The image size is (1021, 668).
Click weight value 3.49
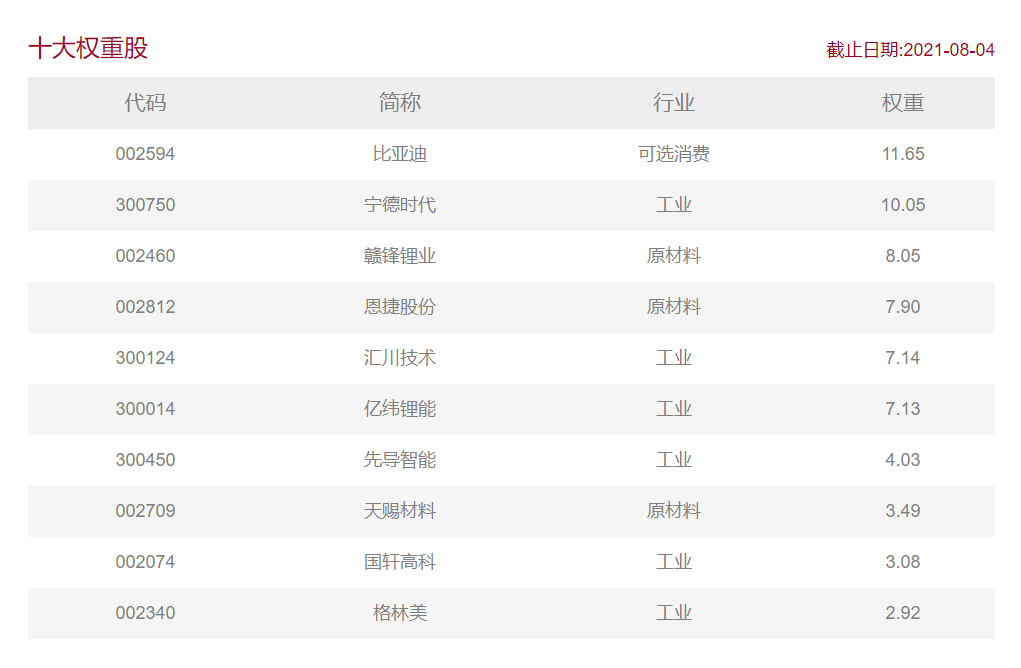click(903, 511)
